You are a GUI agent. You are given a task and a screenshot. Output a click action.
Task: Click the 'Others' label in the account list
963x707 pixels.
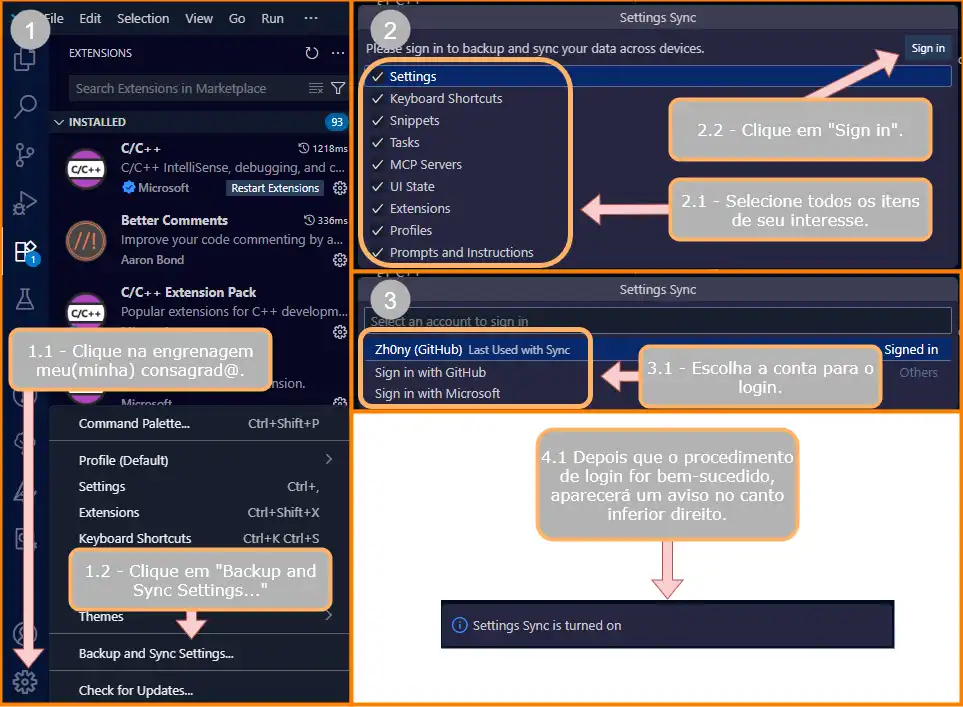tap(918, 372)
